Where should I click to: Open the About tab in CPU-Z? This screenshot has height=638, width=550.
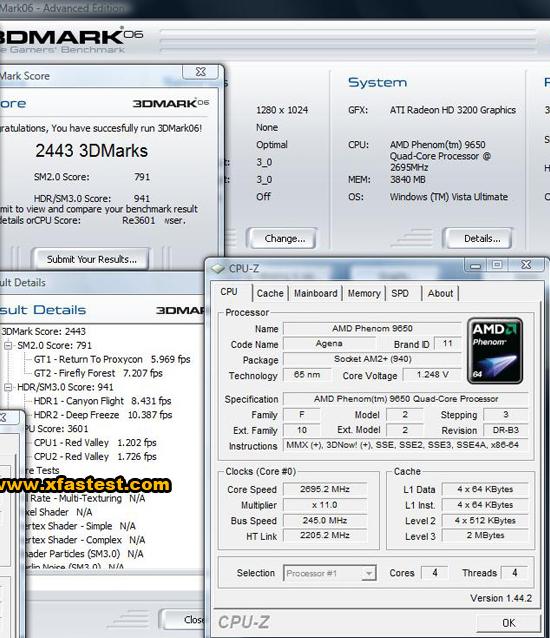[x=441, y=293]
